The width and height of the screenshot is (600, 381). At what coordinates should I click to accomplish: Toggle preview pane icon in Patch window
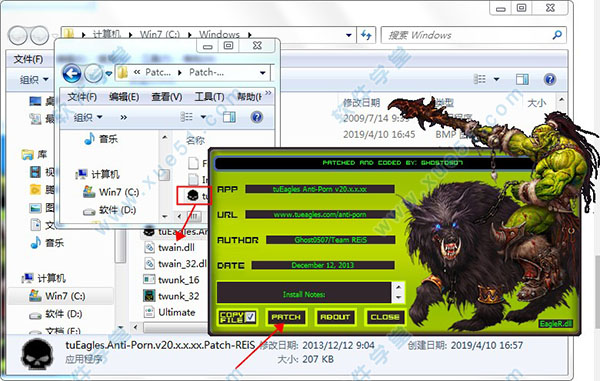pos(229,117)
